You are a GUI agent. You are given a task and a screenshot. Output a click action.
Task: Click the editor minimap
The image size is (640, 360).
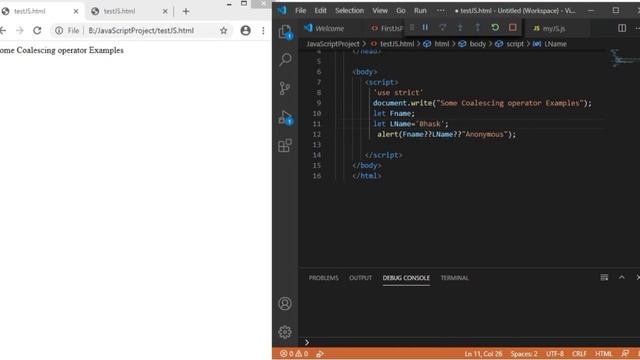(x=624, y=58)
